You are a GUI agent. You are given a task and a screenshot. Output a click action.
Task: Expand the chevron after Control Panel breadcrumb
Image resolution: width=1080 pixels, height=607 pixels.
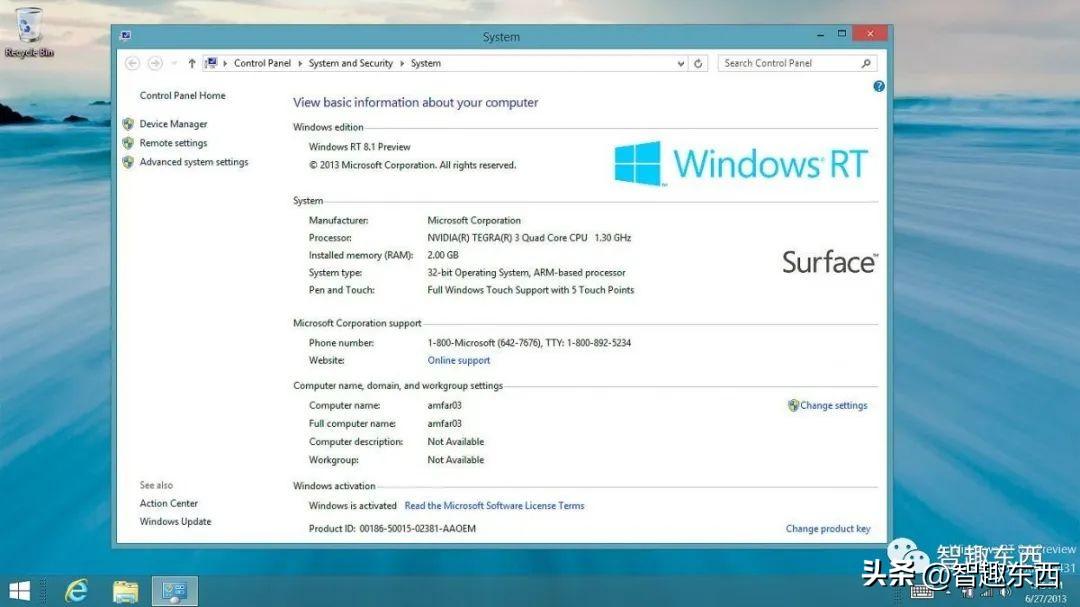[300, 63]
